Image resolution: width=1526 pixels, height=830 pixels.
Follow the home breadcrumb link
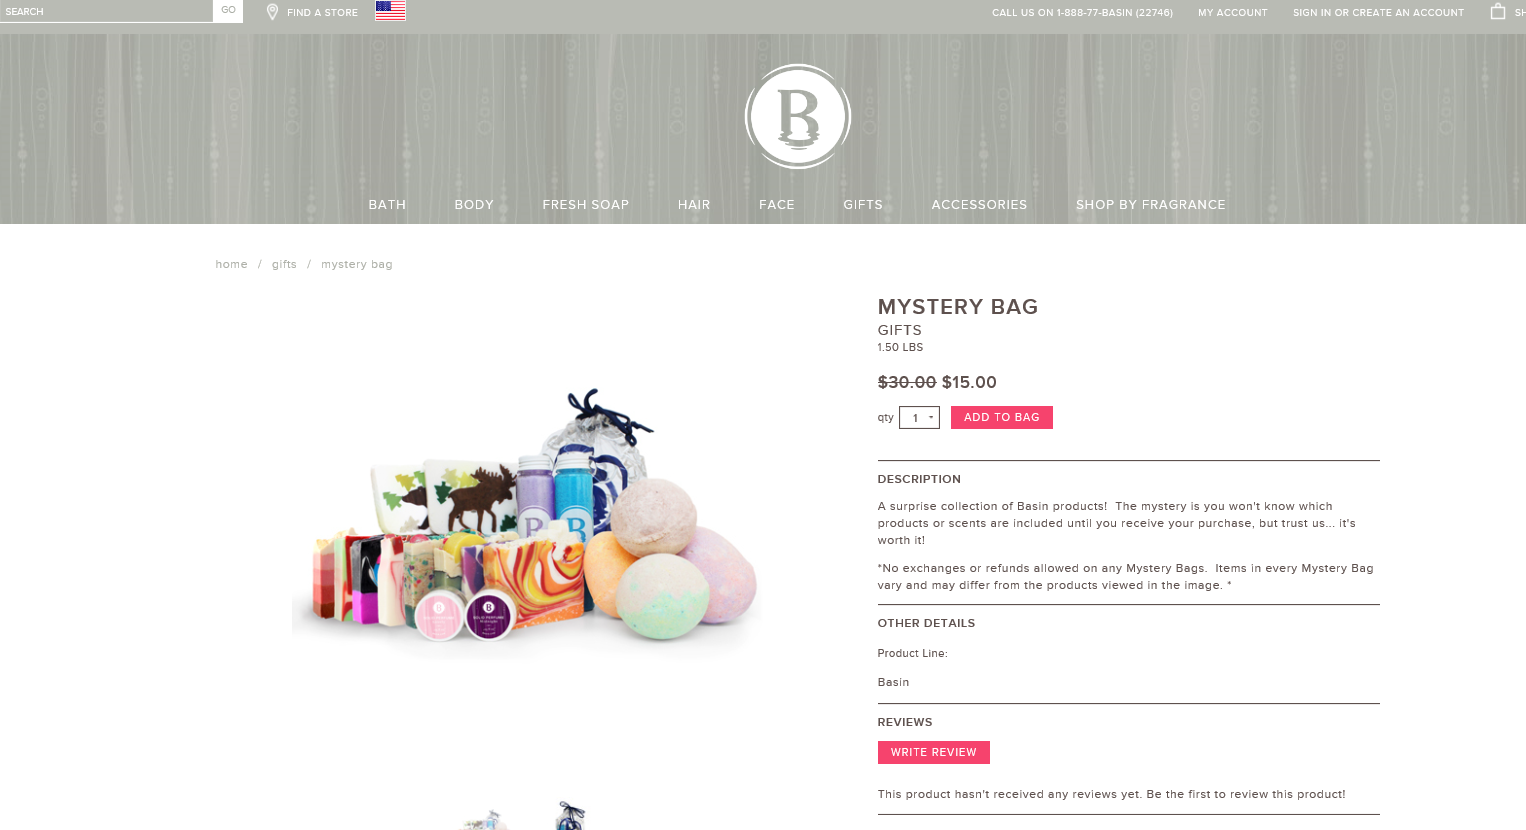(x=231, y=264)
